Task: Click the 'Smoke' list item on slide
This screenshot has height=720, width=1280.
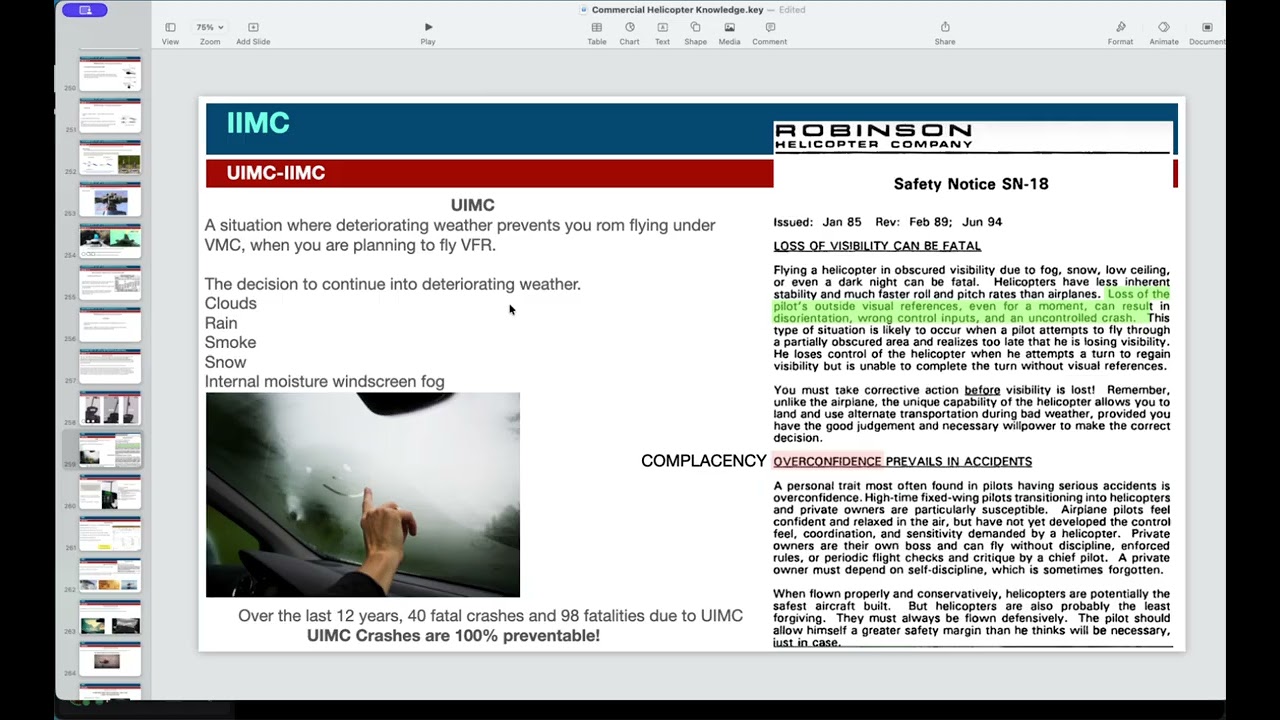Action: pos(230,342)
